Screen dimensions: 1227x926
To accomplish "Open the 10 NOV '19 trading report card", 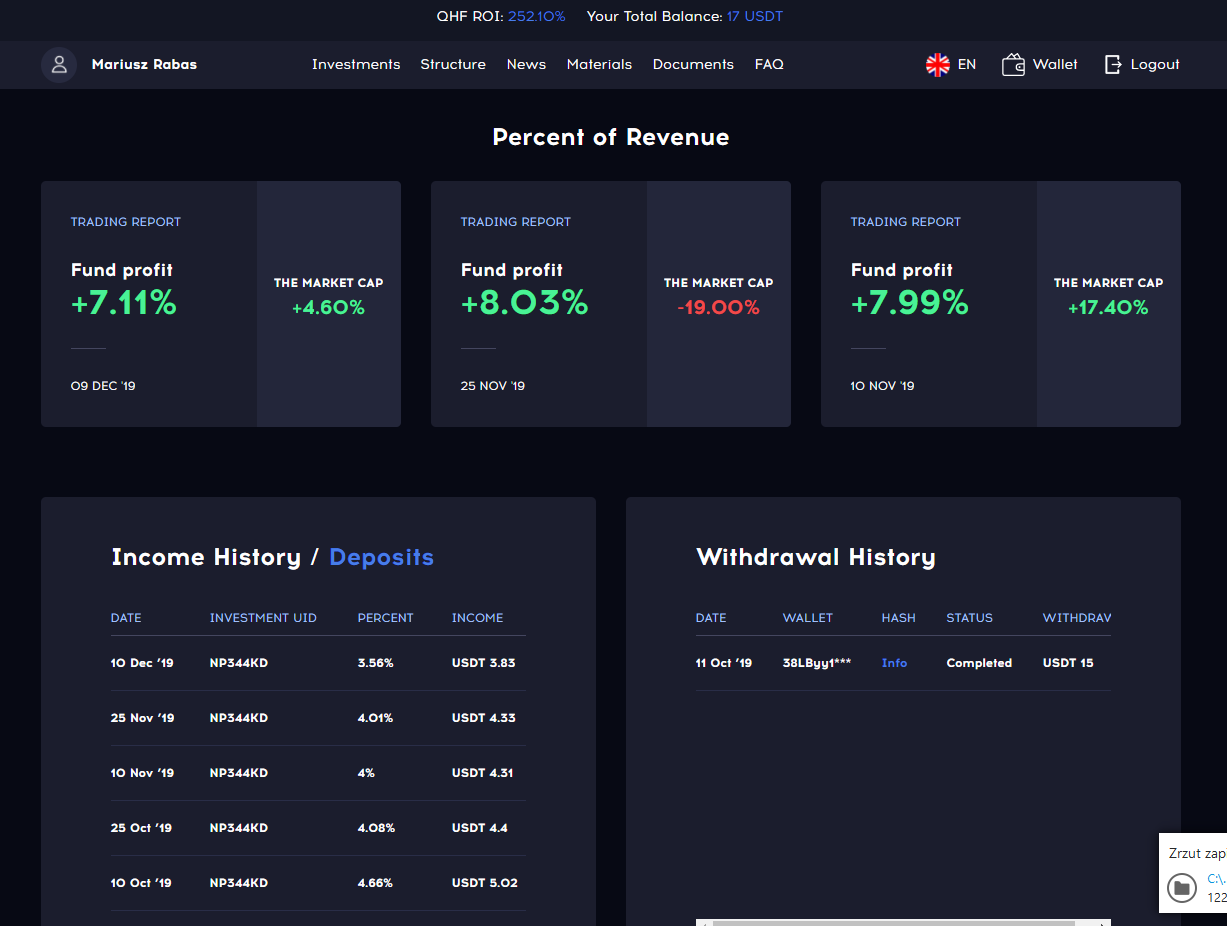I will [1001, 304].
